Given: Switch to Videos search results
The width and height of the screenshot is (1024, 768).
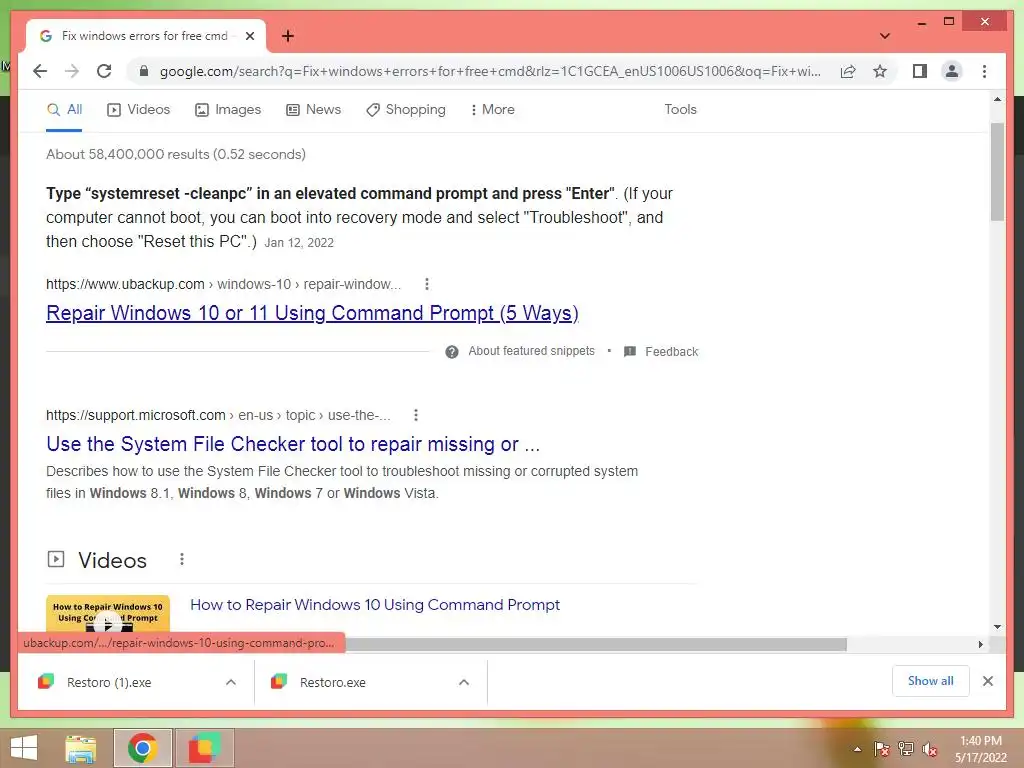Looking at the screenshot, I should (x=138, y=110).
